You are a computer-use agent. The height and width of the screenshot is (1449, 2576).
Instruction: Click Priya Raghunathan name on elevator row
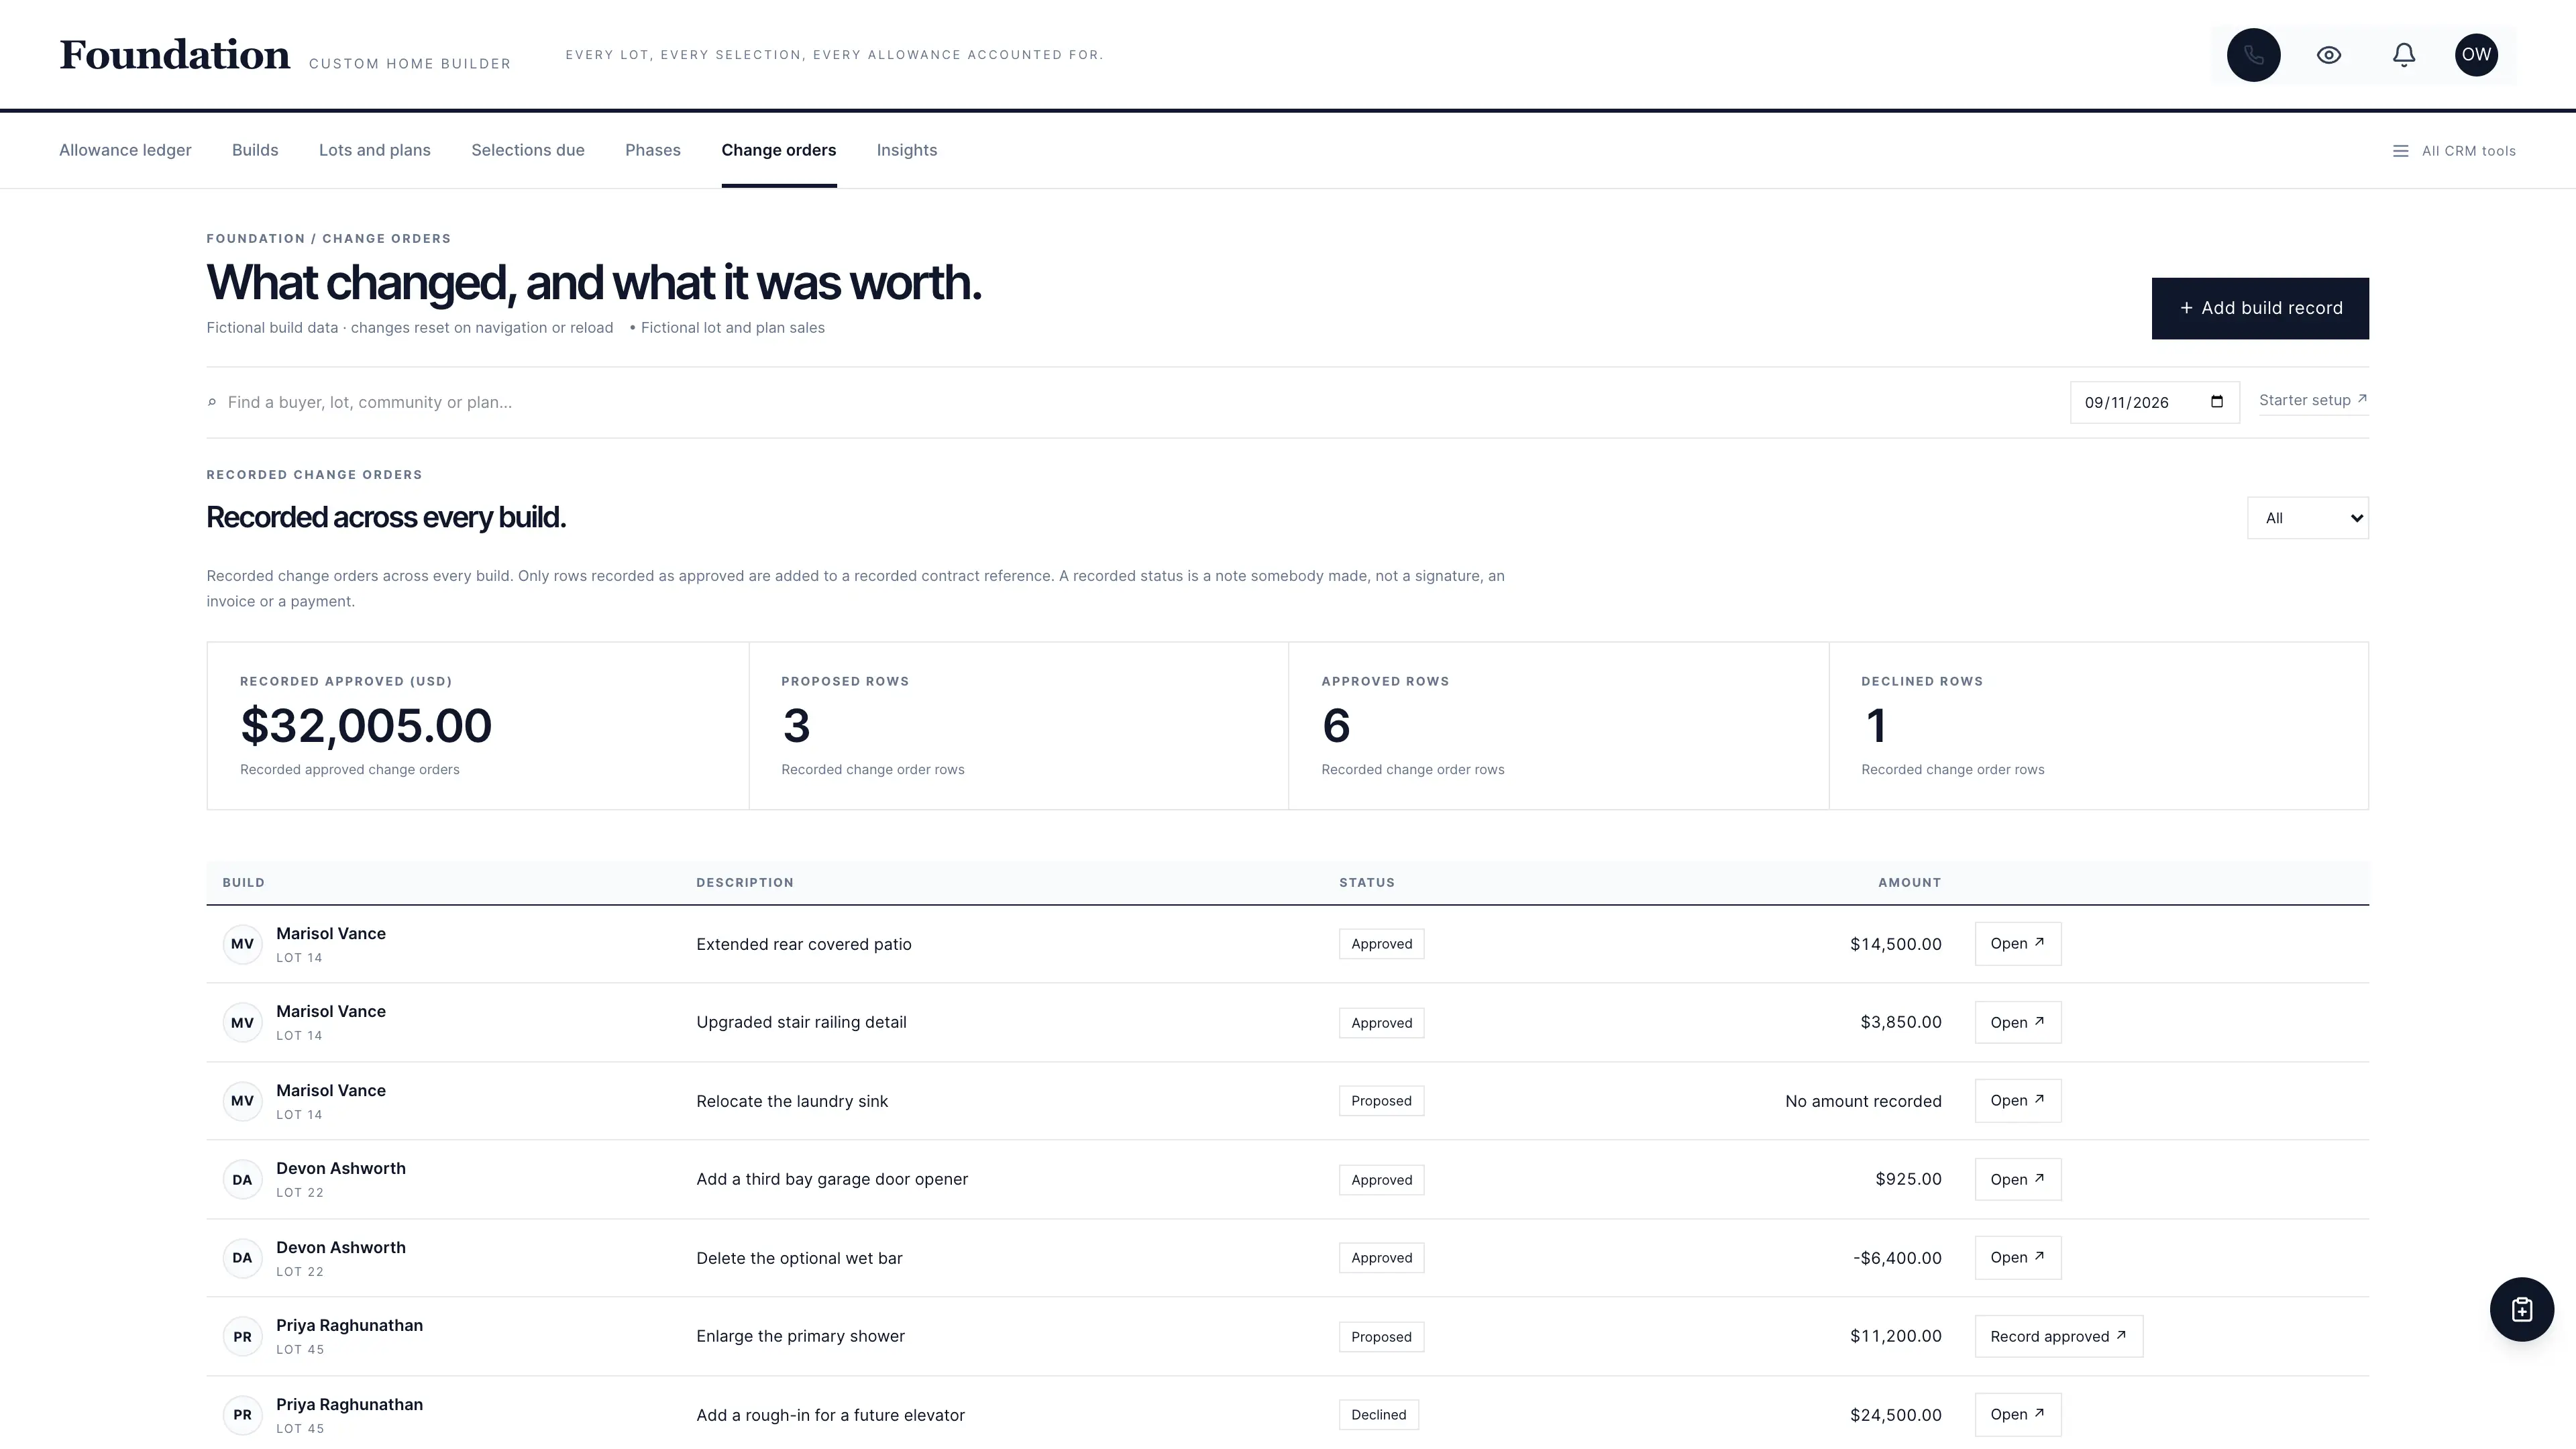coord(349,1404)
